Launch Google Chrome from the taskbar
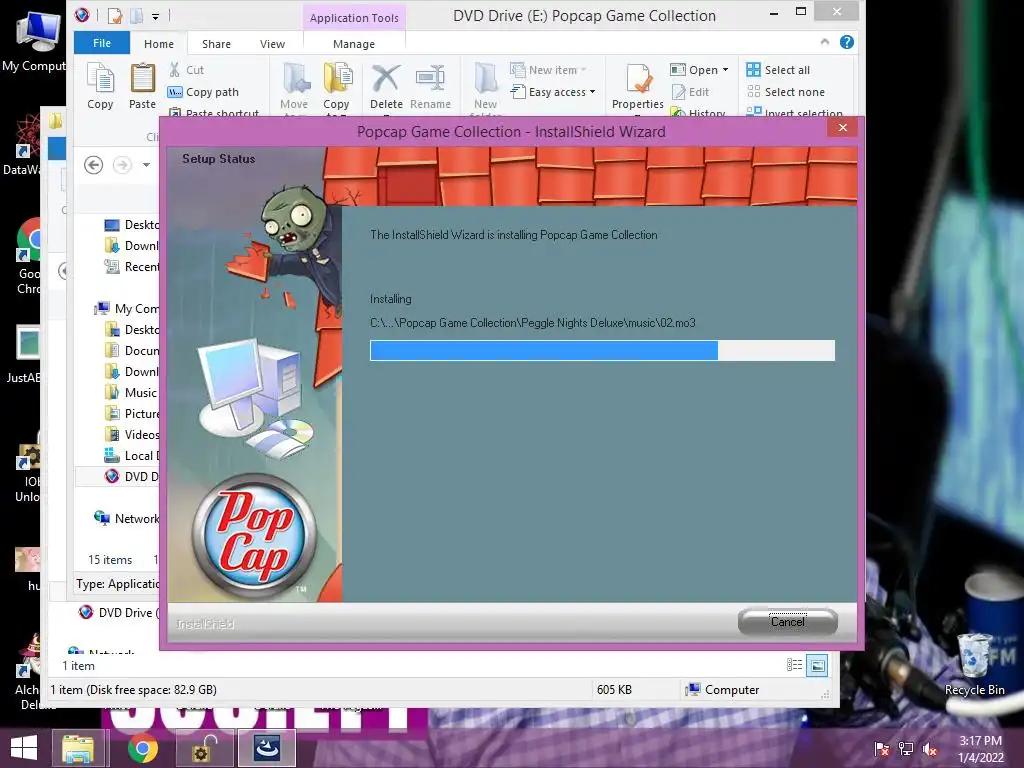Image resolution: width=1024 pixels, height=768 pixels. click(142, 748)
